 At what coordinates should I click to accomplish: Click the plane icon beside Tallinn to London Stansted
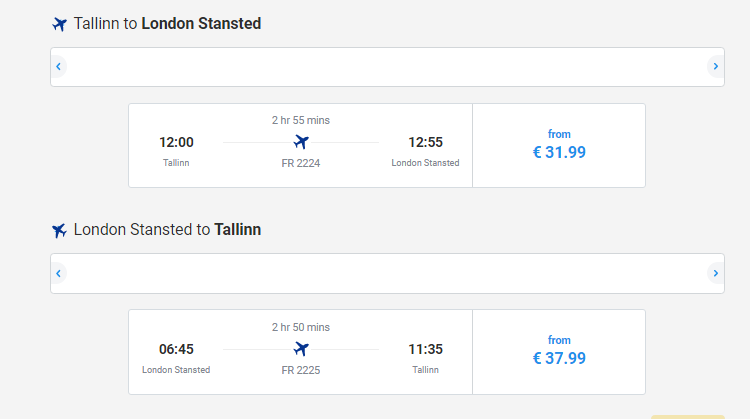point(59,24)
